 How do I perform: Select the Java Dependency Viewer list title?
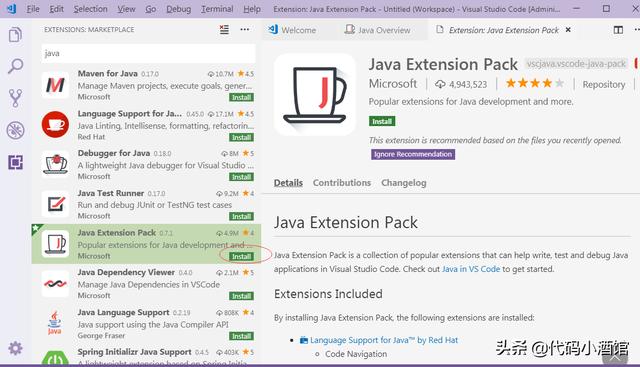(x=126, y=272)
